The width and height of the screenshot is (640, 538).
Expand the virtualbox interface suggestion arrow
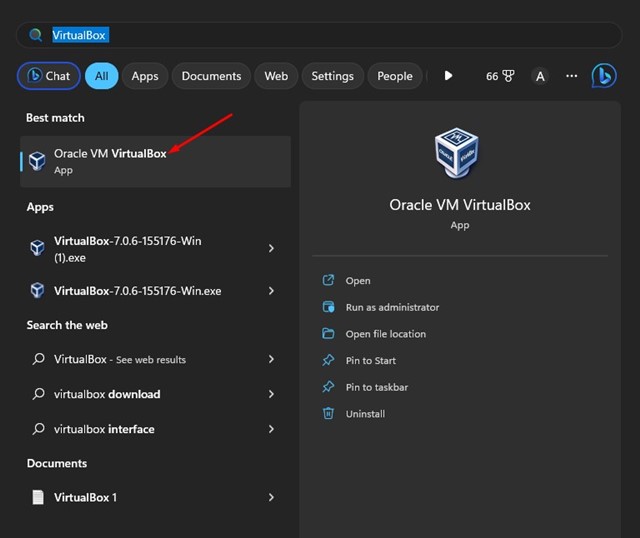(x=271, y=429)
